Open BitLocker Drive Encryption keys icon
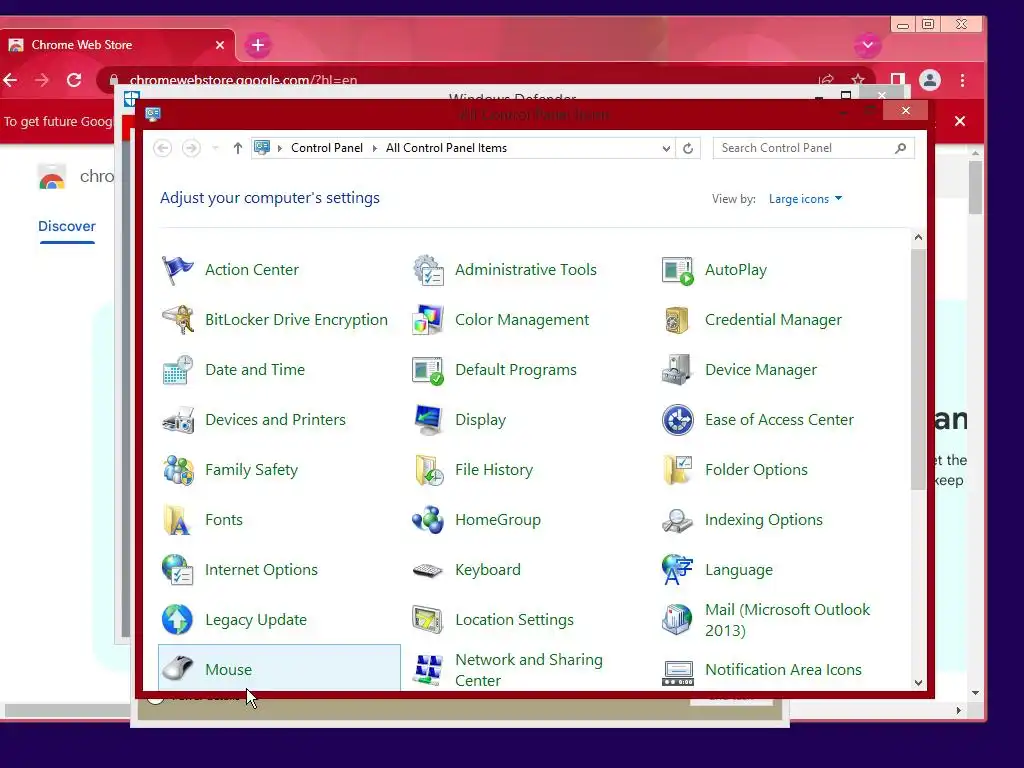 [x=178, y=320]
